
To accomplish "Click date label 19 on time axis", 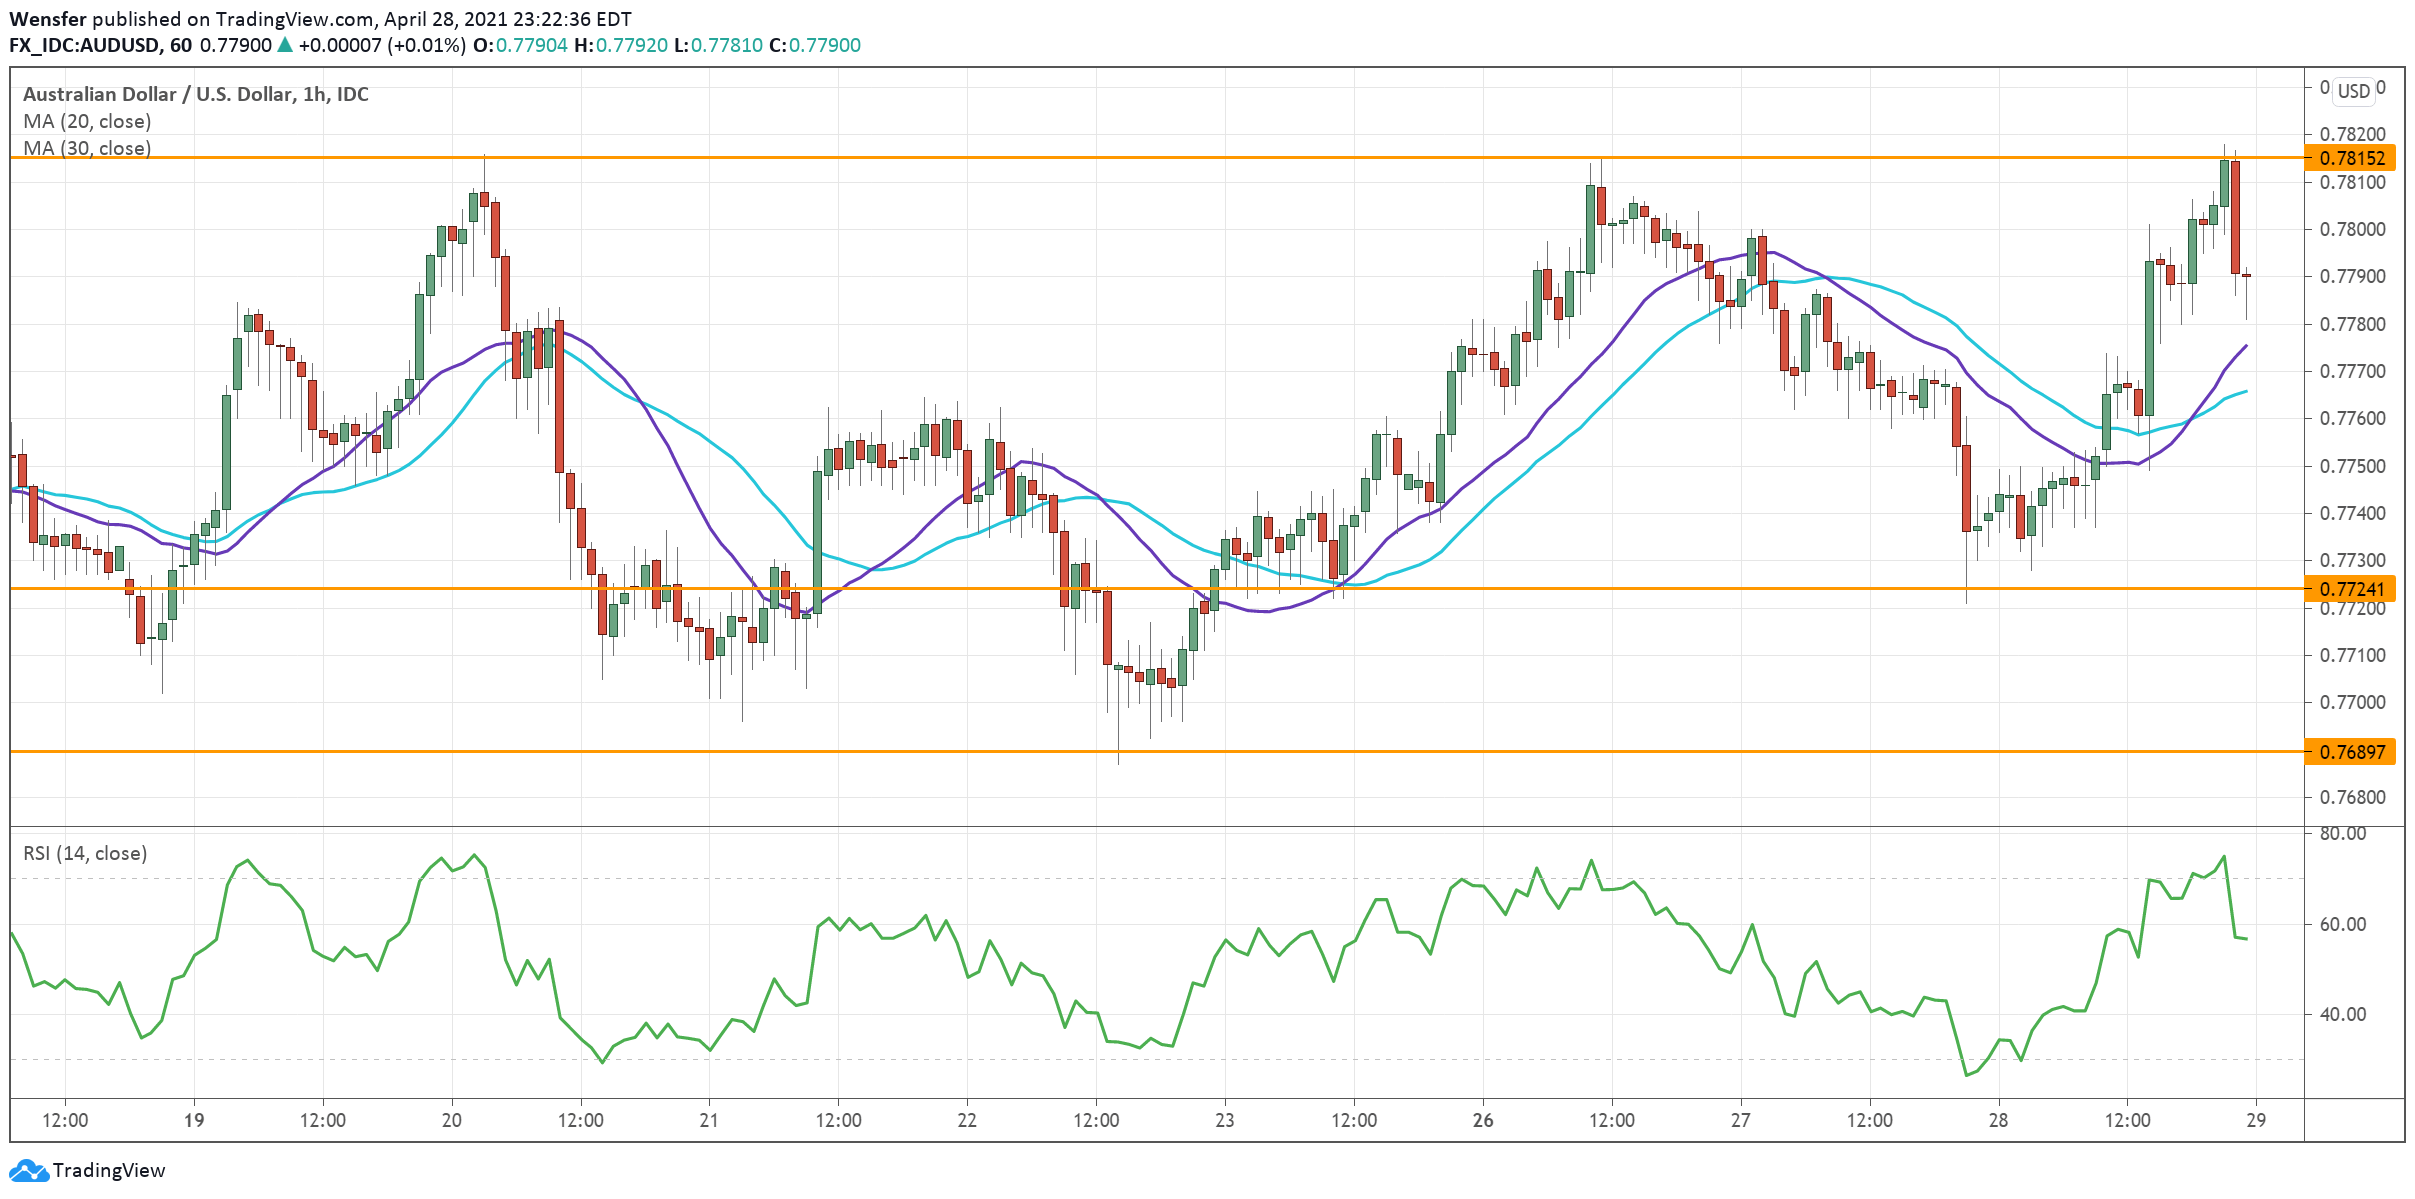I will (x=194, y=1120).
